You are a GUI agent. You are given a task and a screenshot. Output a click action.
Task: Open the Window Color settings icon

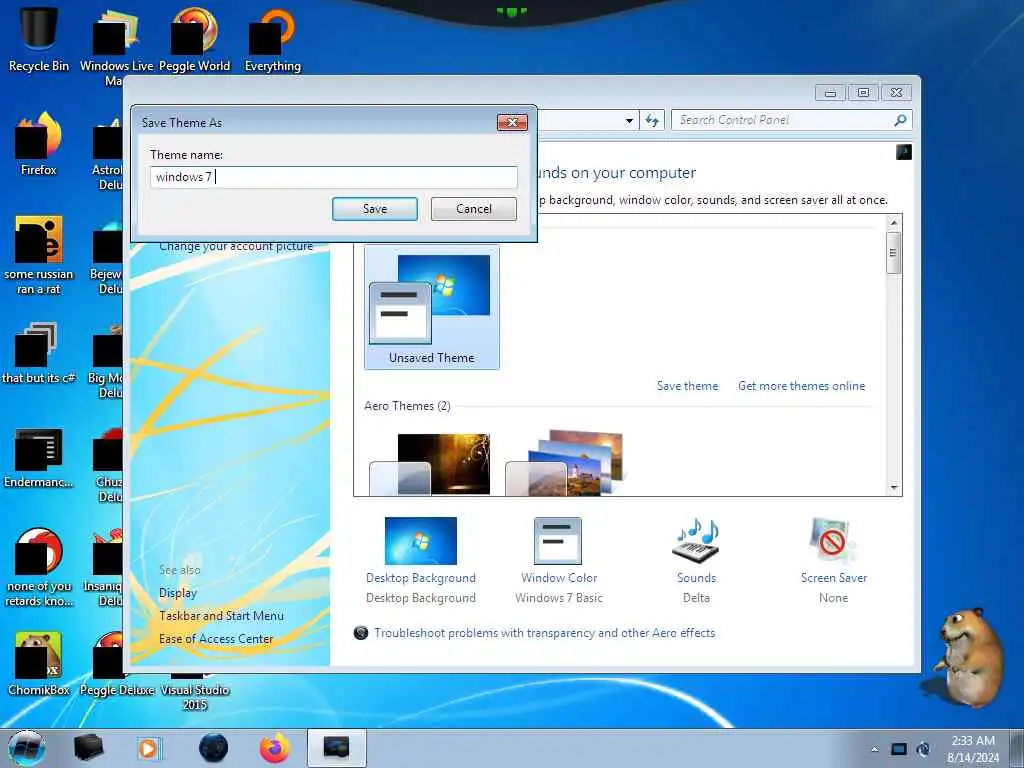tap(558, 541)
